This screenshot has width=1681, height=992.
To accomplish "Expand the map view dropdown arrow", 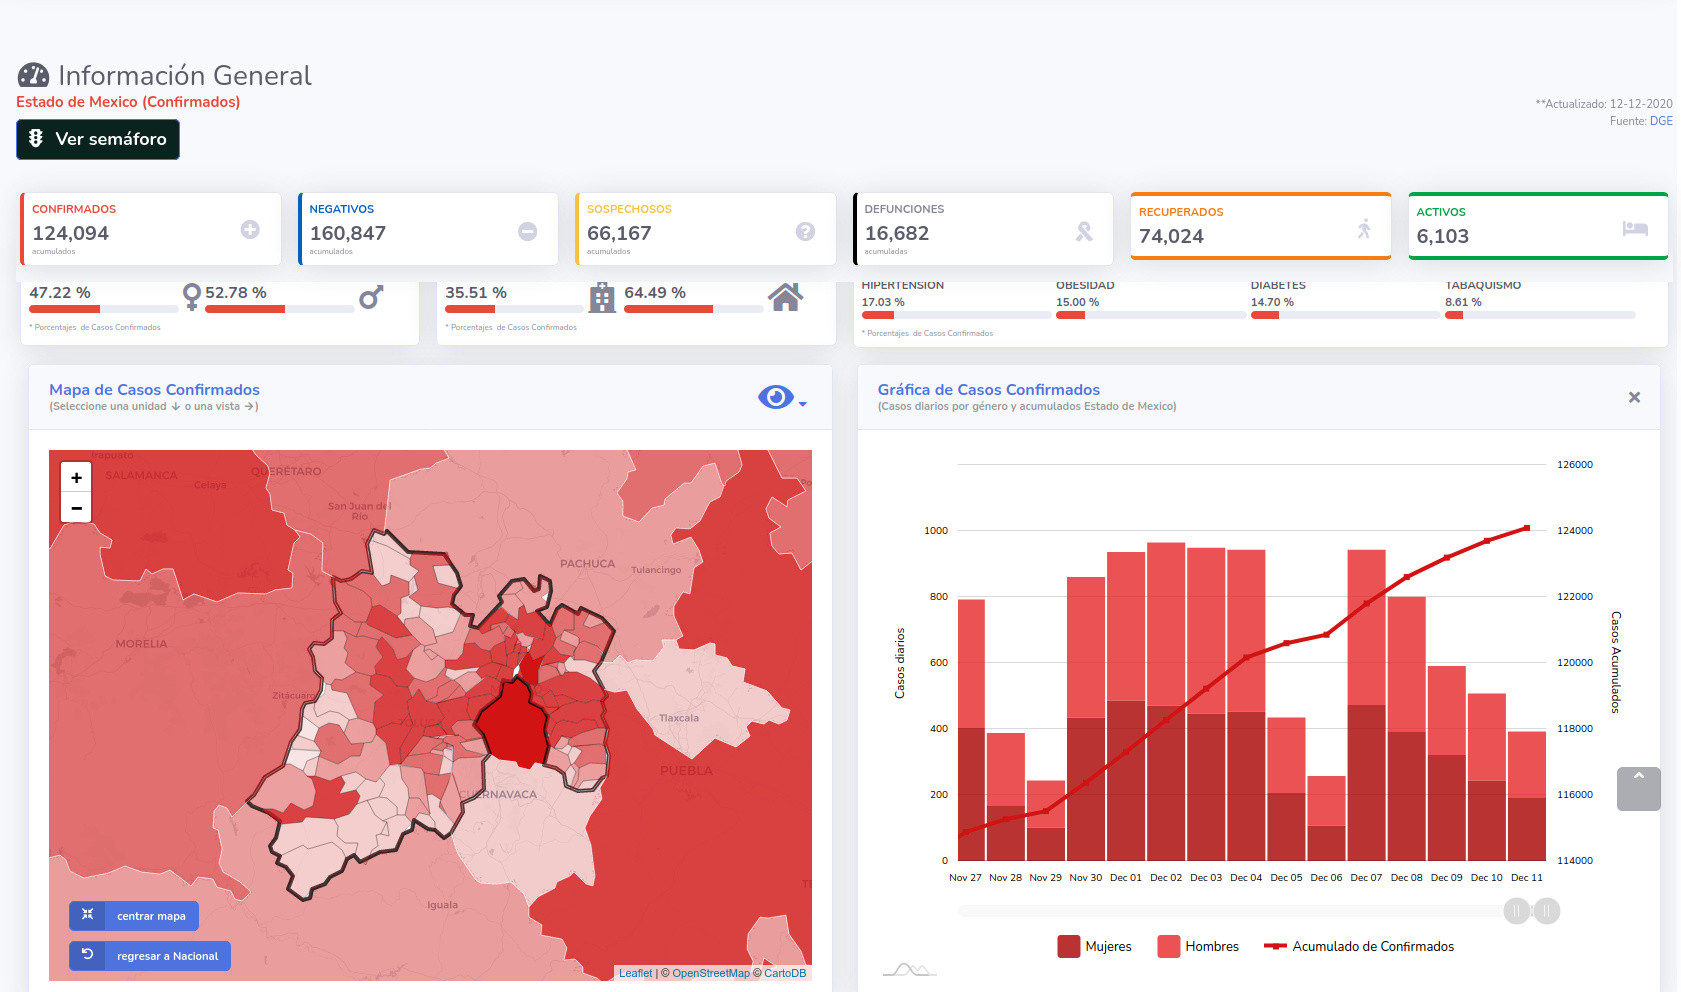I will pyautogui.click(x=803, y=404).
